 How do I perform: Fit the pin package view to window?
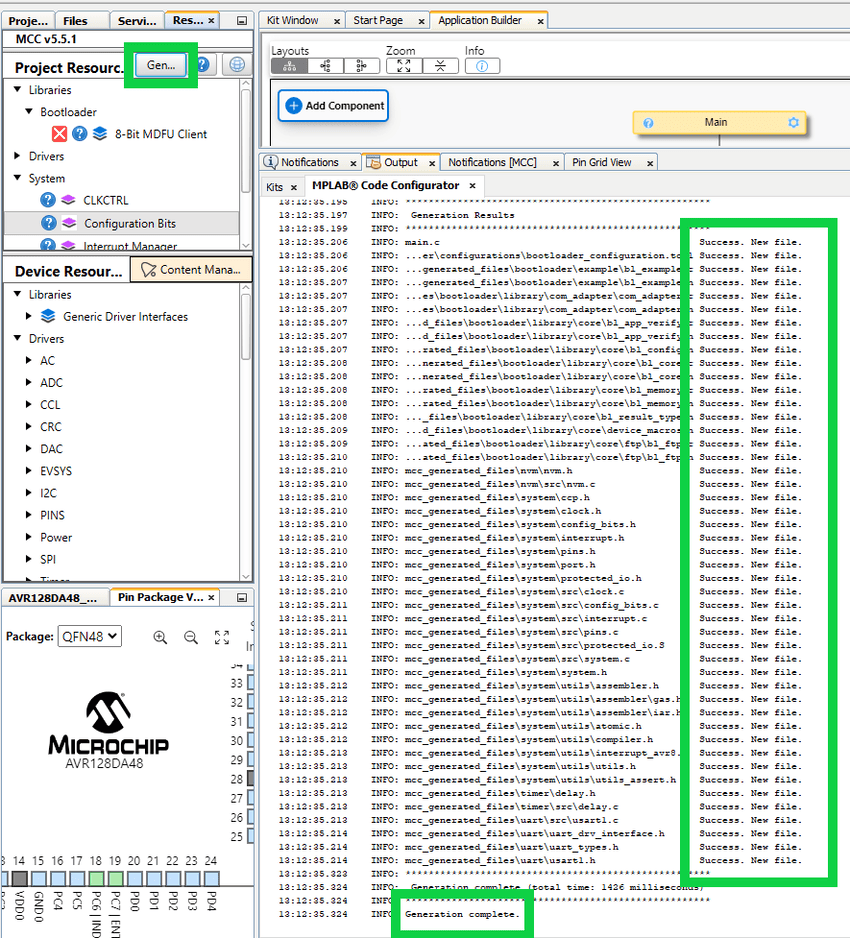[222, 637]
